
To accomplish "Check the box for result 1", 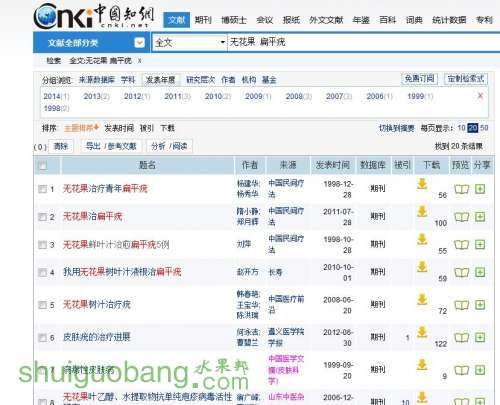I will click(x=42, y=189).
